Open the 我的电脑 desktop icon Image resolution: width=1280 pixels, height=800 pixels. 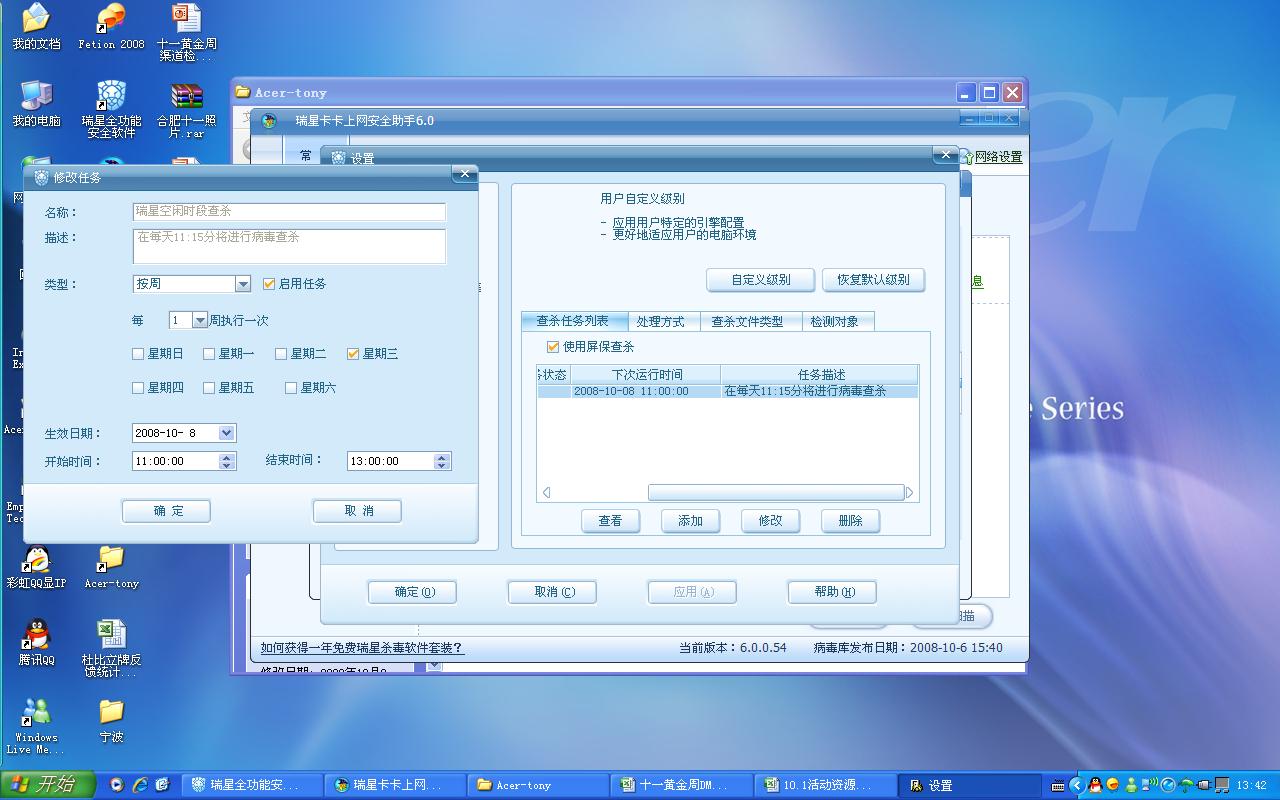point(36,104)
